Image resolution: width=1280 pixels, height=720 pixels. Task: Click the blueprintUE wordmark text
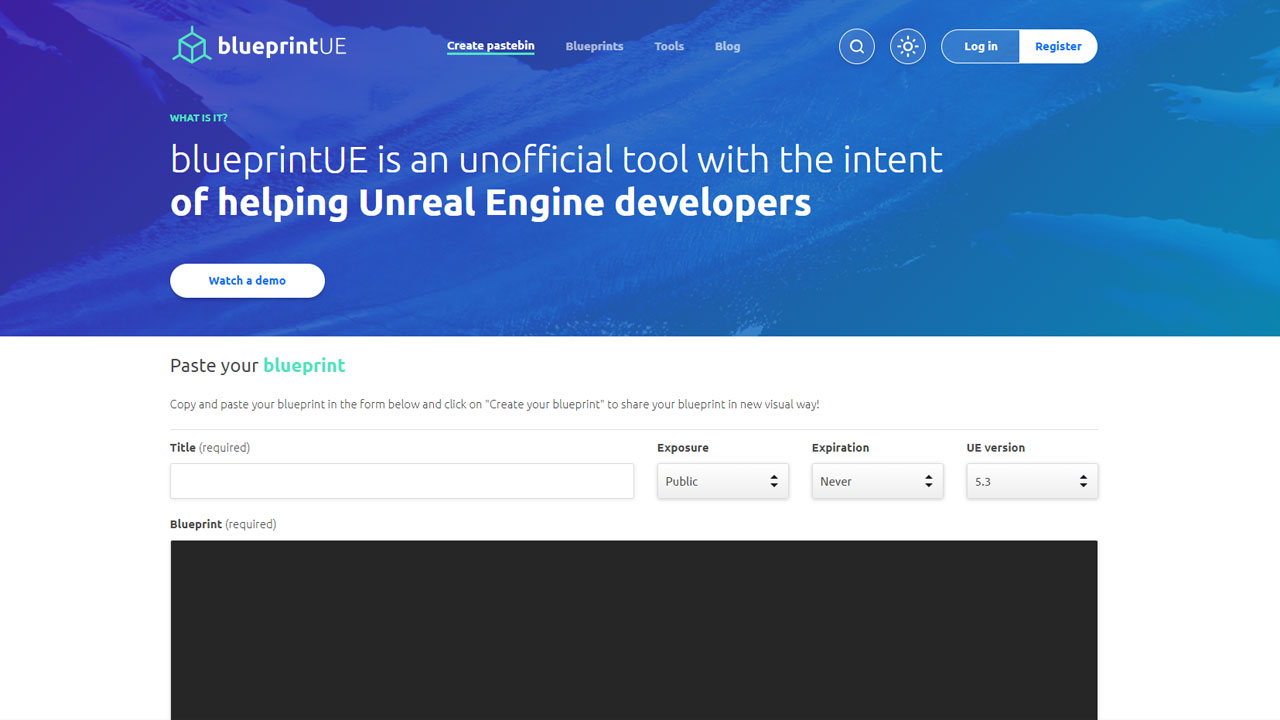tap(282, 46)
